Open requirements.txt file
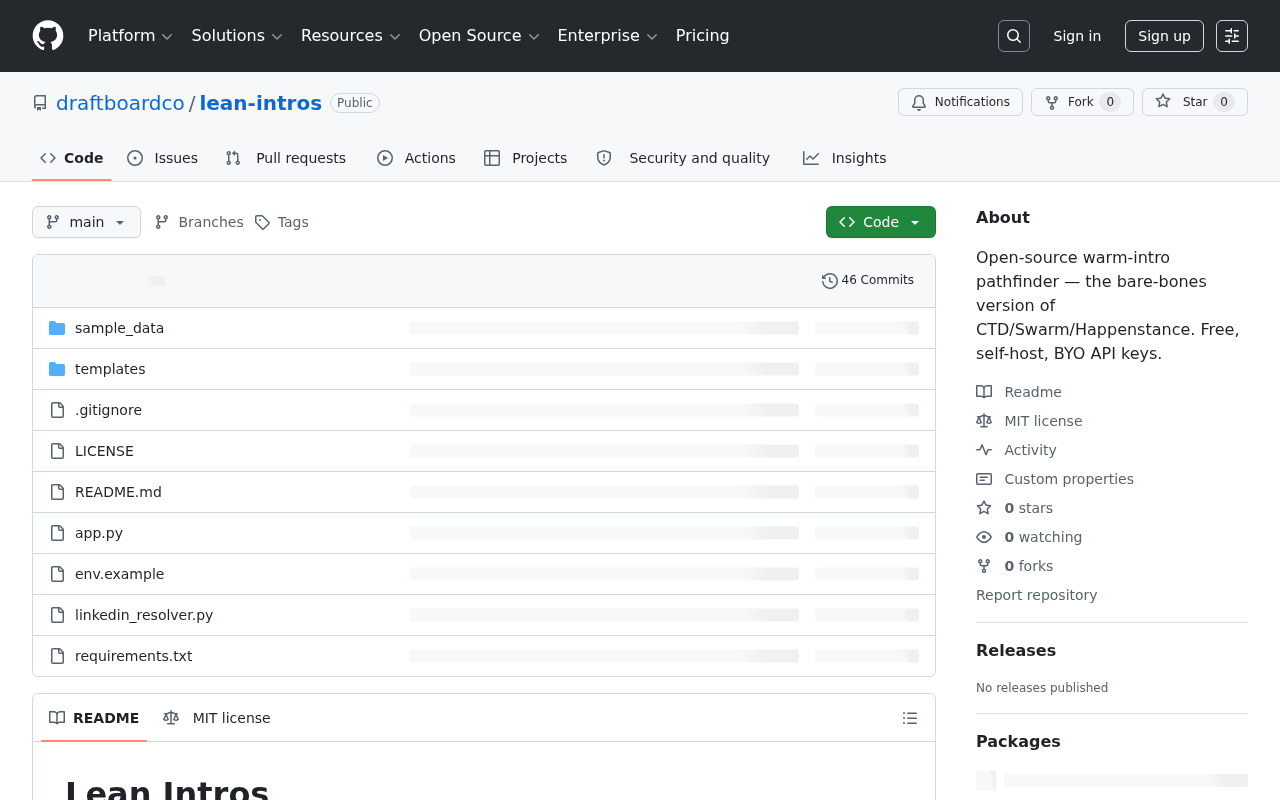Screen dimensions: 1280x800 tap(133, 656)
